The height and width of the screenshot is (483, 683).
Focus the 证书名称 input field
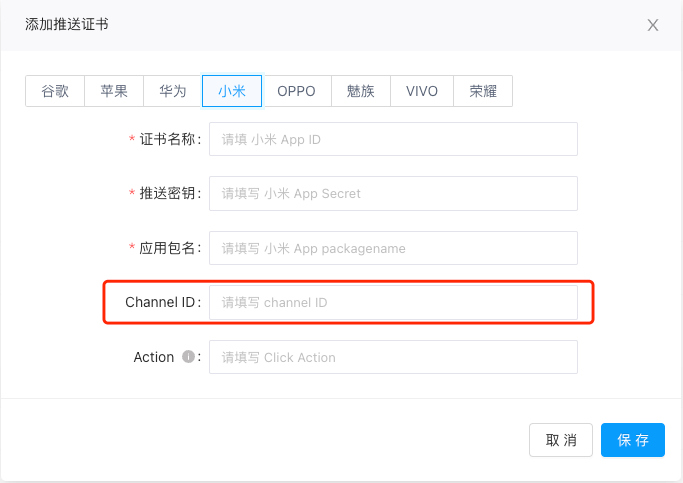[x=393, y=139]
